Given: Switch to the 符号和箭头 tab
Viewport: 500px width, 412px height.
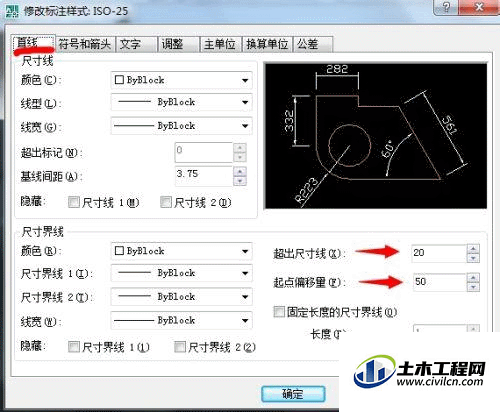Looking at the screenshot, I should point(85,44).
